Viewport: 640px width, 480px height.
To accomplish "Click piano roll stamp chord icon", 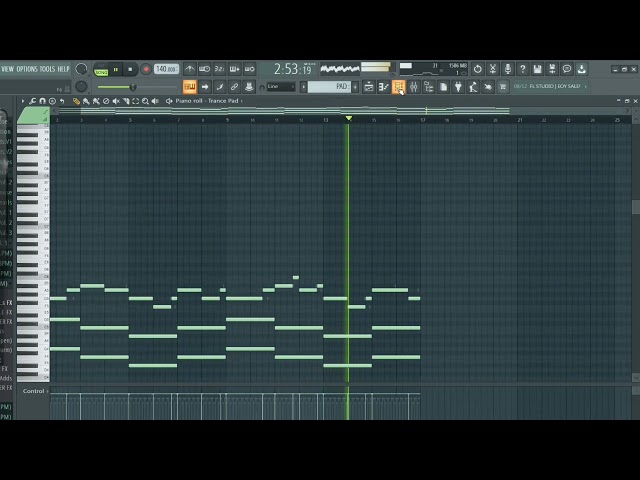I will pyautogui.click(x=52, y=101).
